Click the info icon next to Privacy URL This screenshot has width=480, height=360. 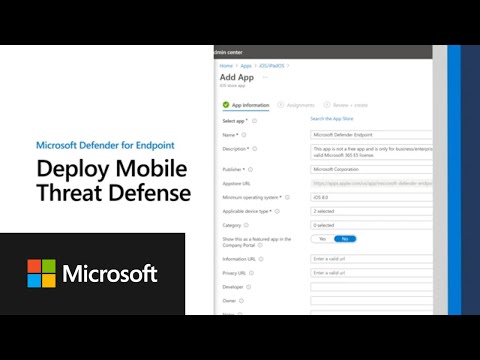(251, 273)
